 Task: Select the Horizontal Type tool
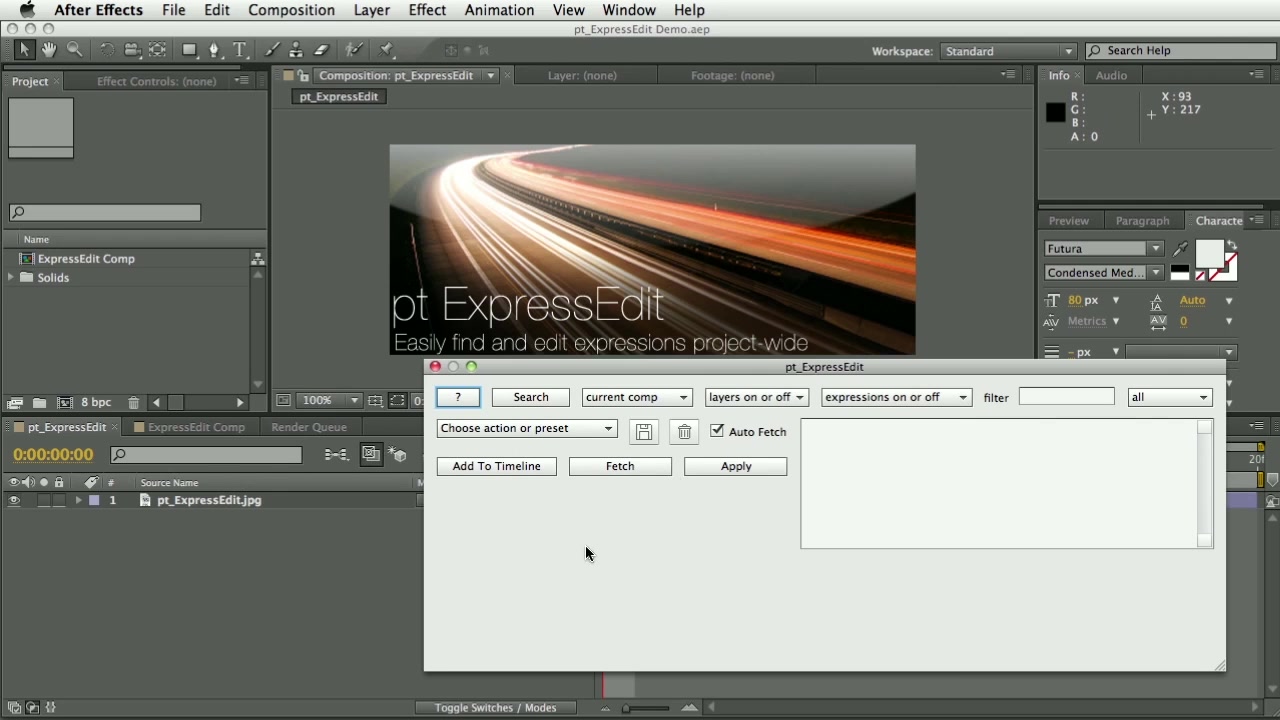240,50
